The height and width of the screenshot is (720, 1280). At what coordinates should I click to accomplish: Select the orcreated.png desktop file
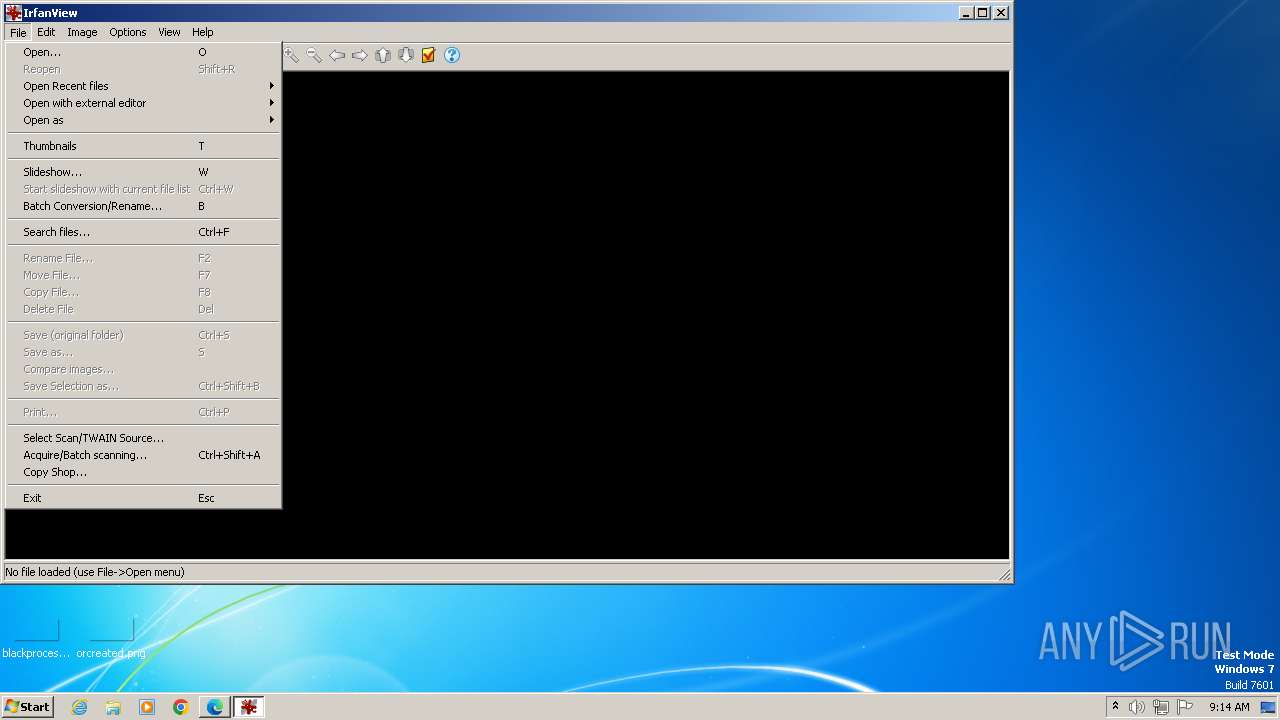(x=111, y=639)
